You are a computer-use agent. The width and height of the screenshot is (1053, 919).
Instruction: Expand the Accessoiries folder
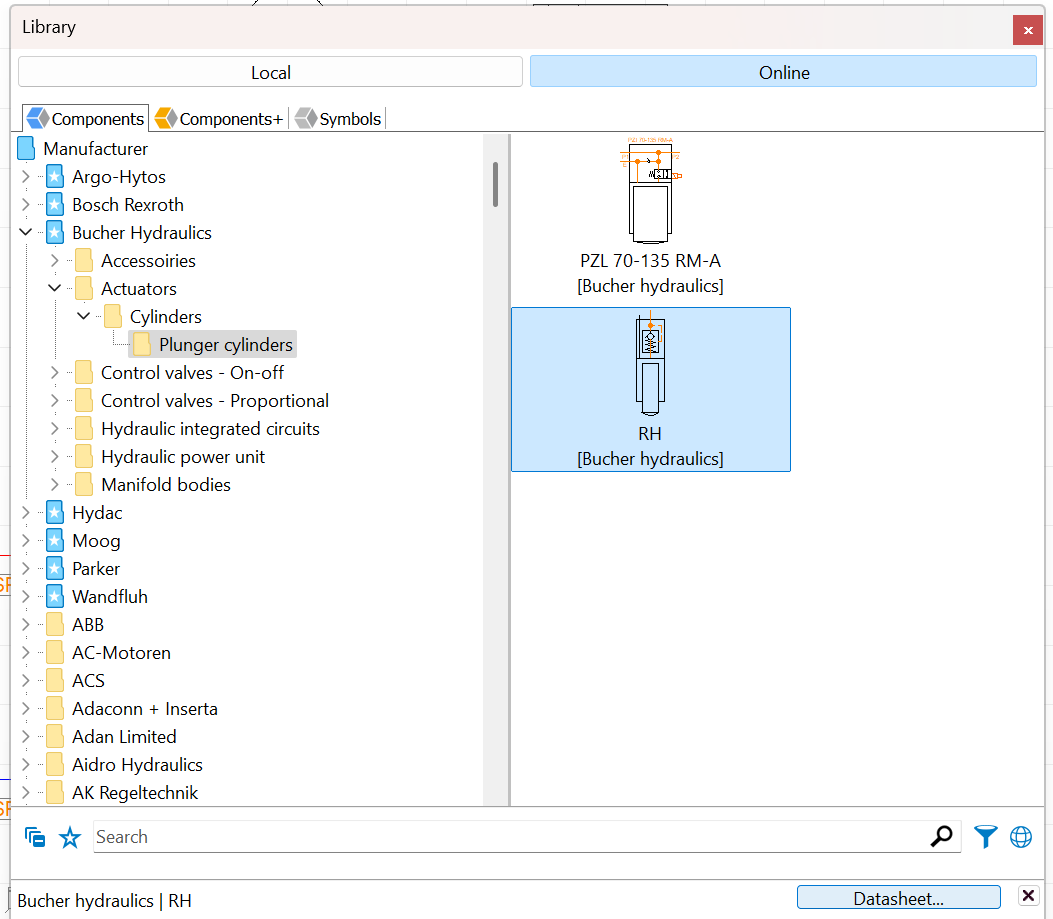click(x=55, y=261)
